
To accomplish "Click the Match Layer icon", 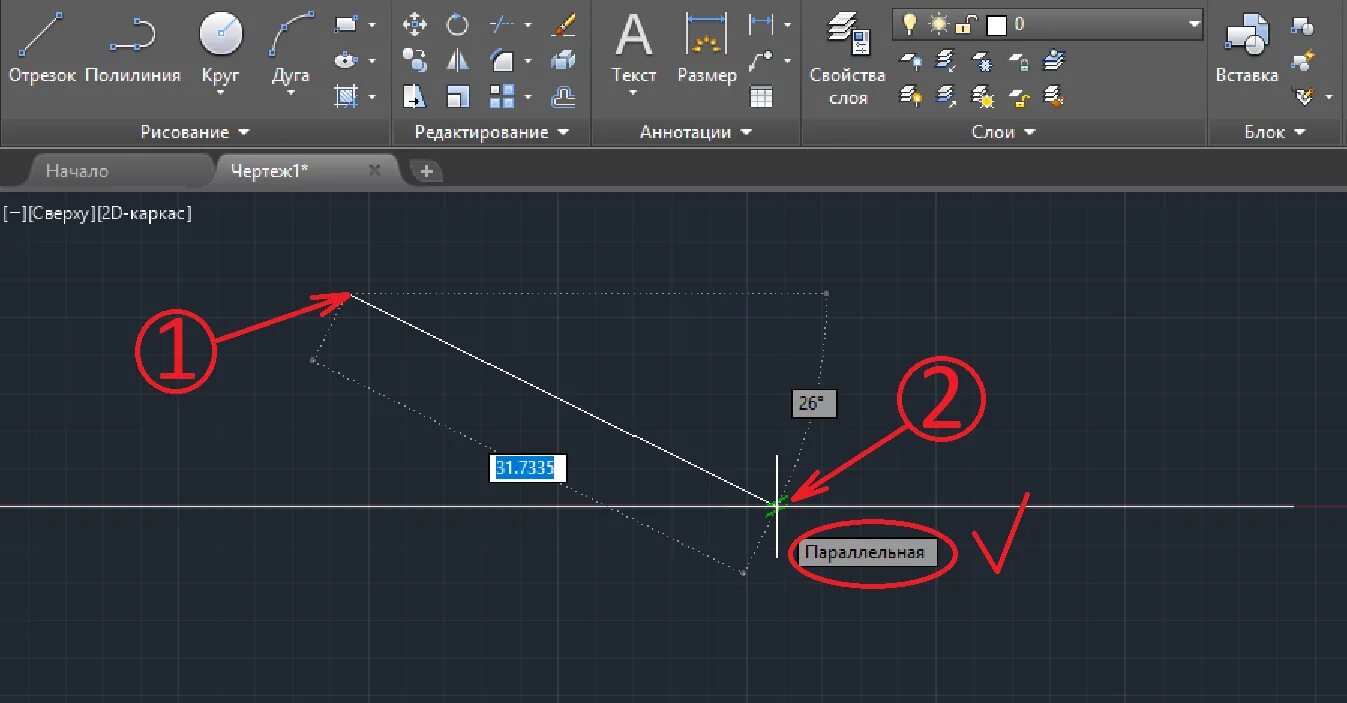I will point(1055,96).
